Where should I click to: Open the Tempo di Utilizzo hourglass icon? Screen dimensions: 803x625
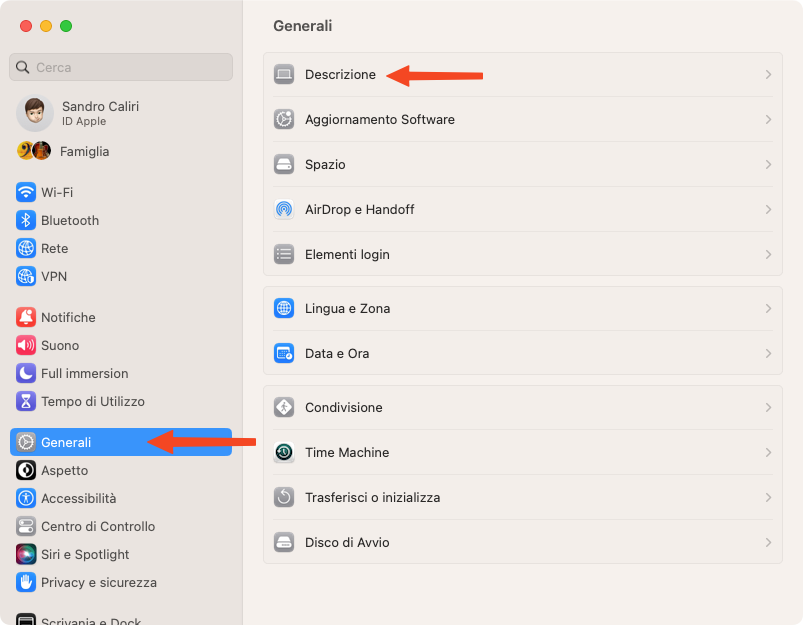[x=26, y=402]
